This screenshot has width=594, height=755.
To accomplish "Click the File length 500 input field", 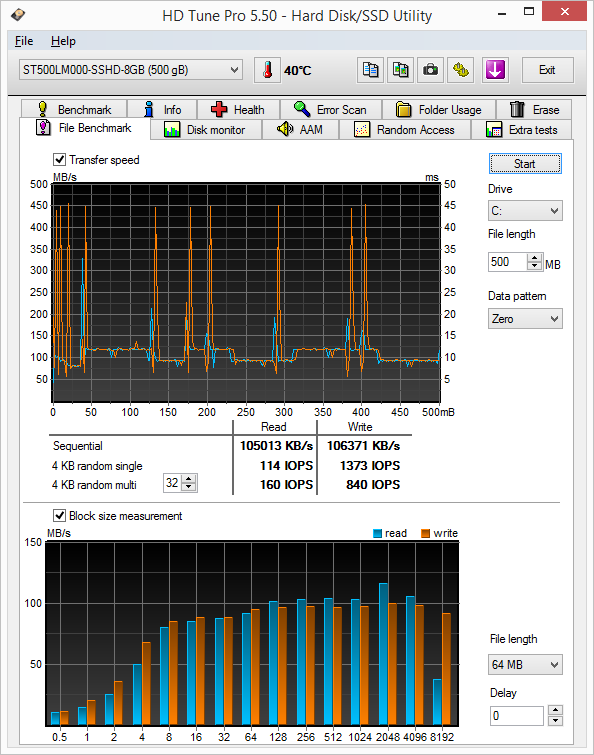I will (x=508, y=262).
